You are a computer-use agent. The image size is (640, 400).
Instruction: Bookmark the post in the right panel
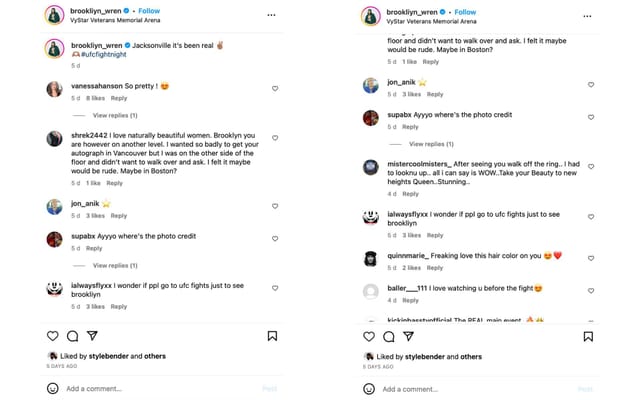(588, 337)
